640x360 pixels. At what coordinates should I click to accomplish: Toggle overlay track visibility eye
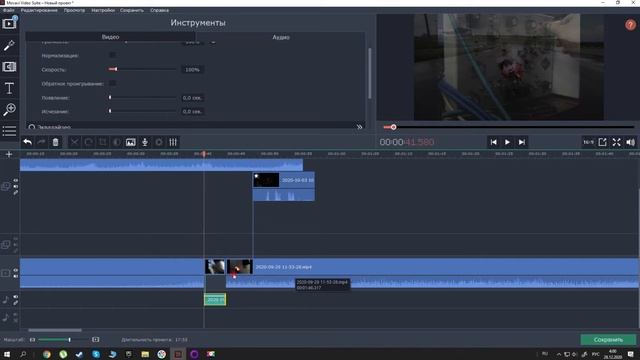(16, 180)
